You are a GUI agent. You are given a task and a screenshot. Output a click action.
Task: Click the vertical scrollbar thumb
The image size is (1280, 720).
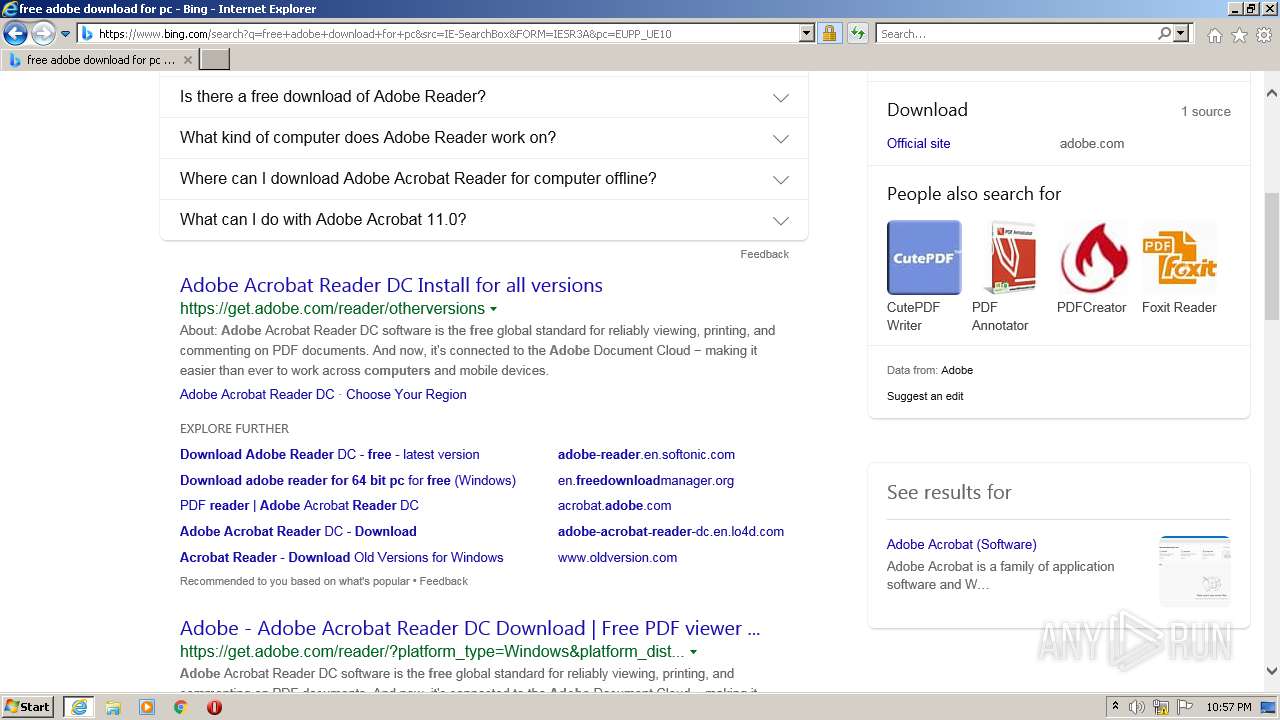pos(1272,256)
